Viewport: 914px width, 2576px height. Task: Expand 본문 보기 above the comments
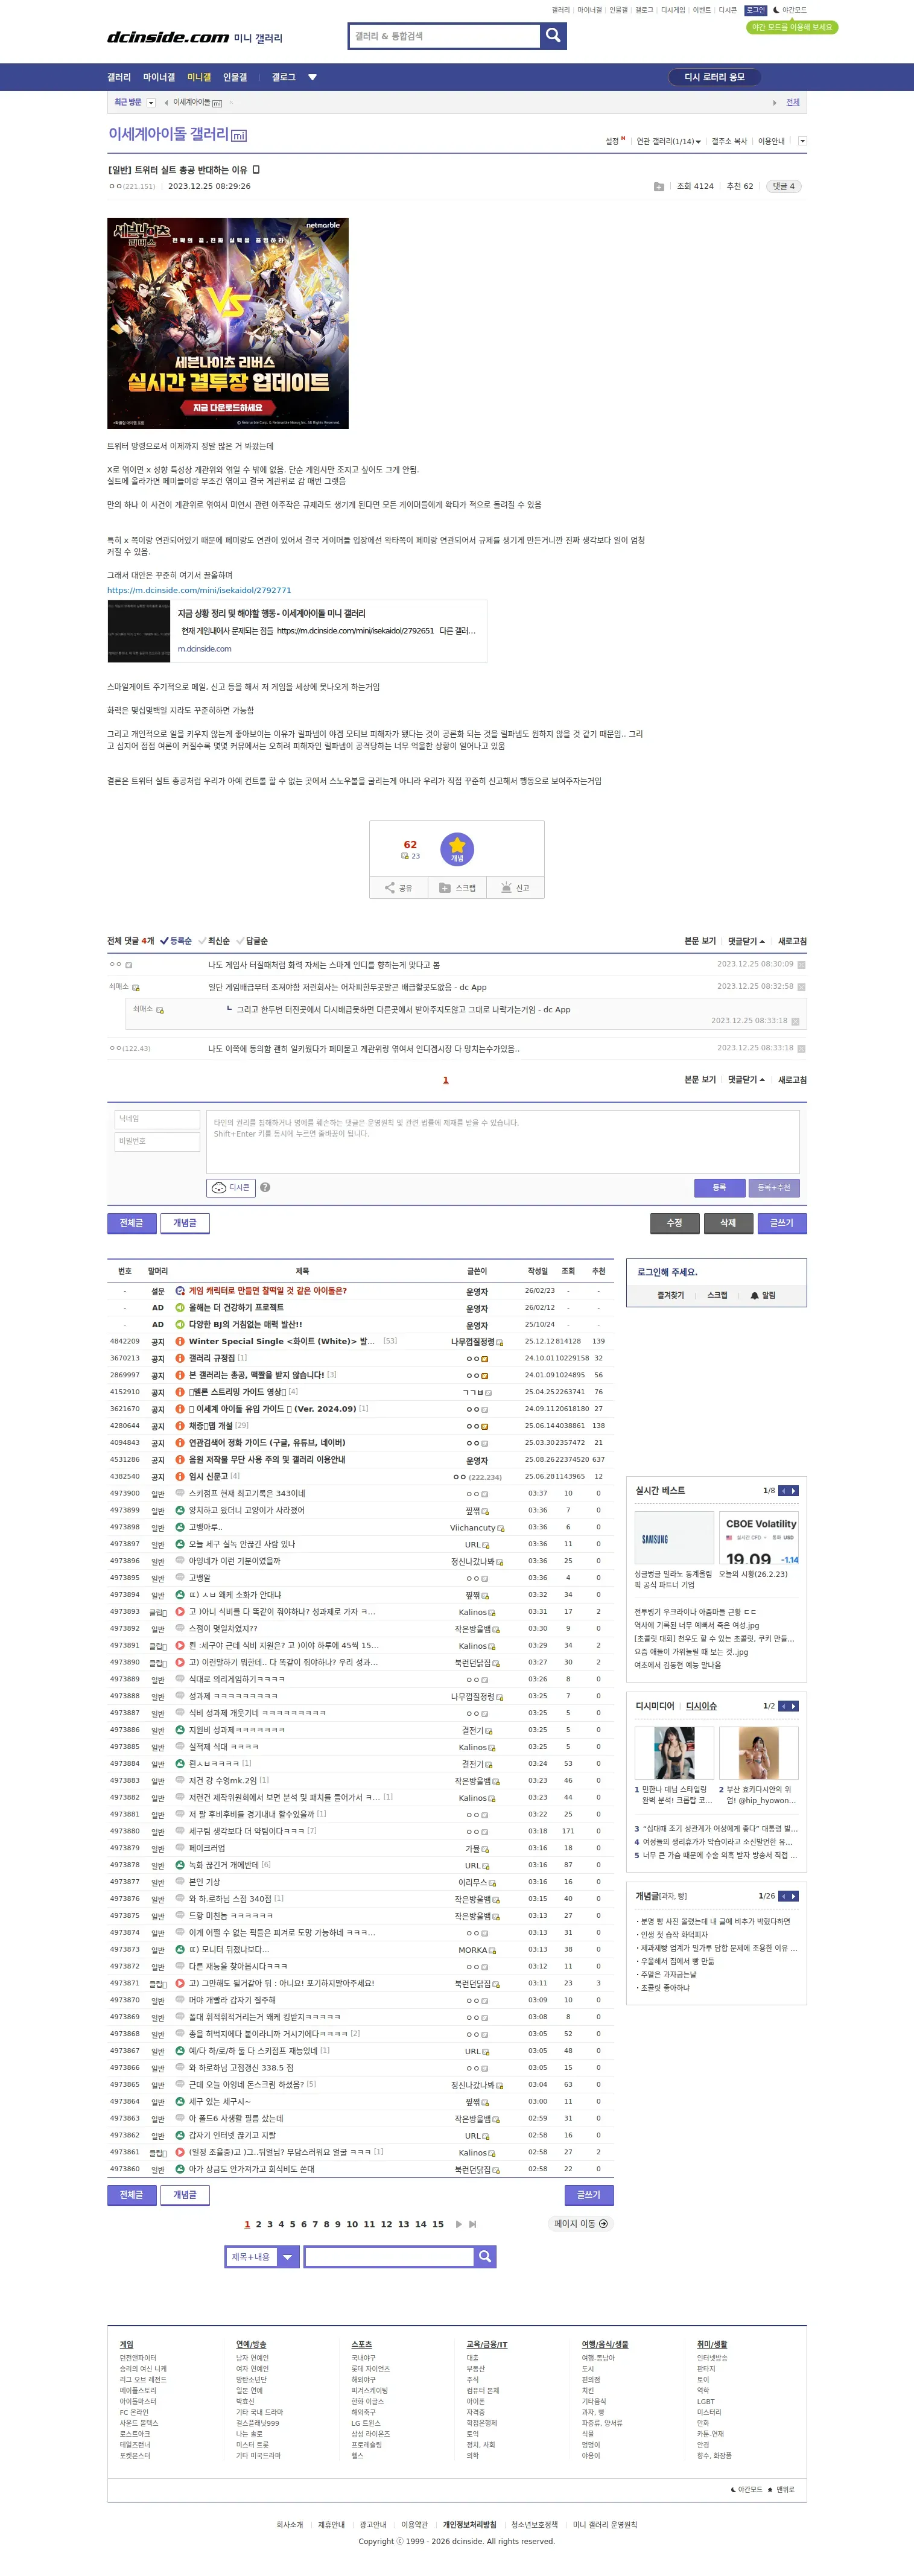700,942
